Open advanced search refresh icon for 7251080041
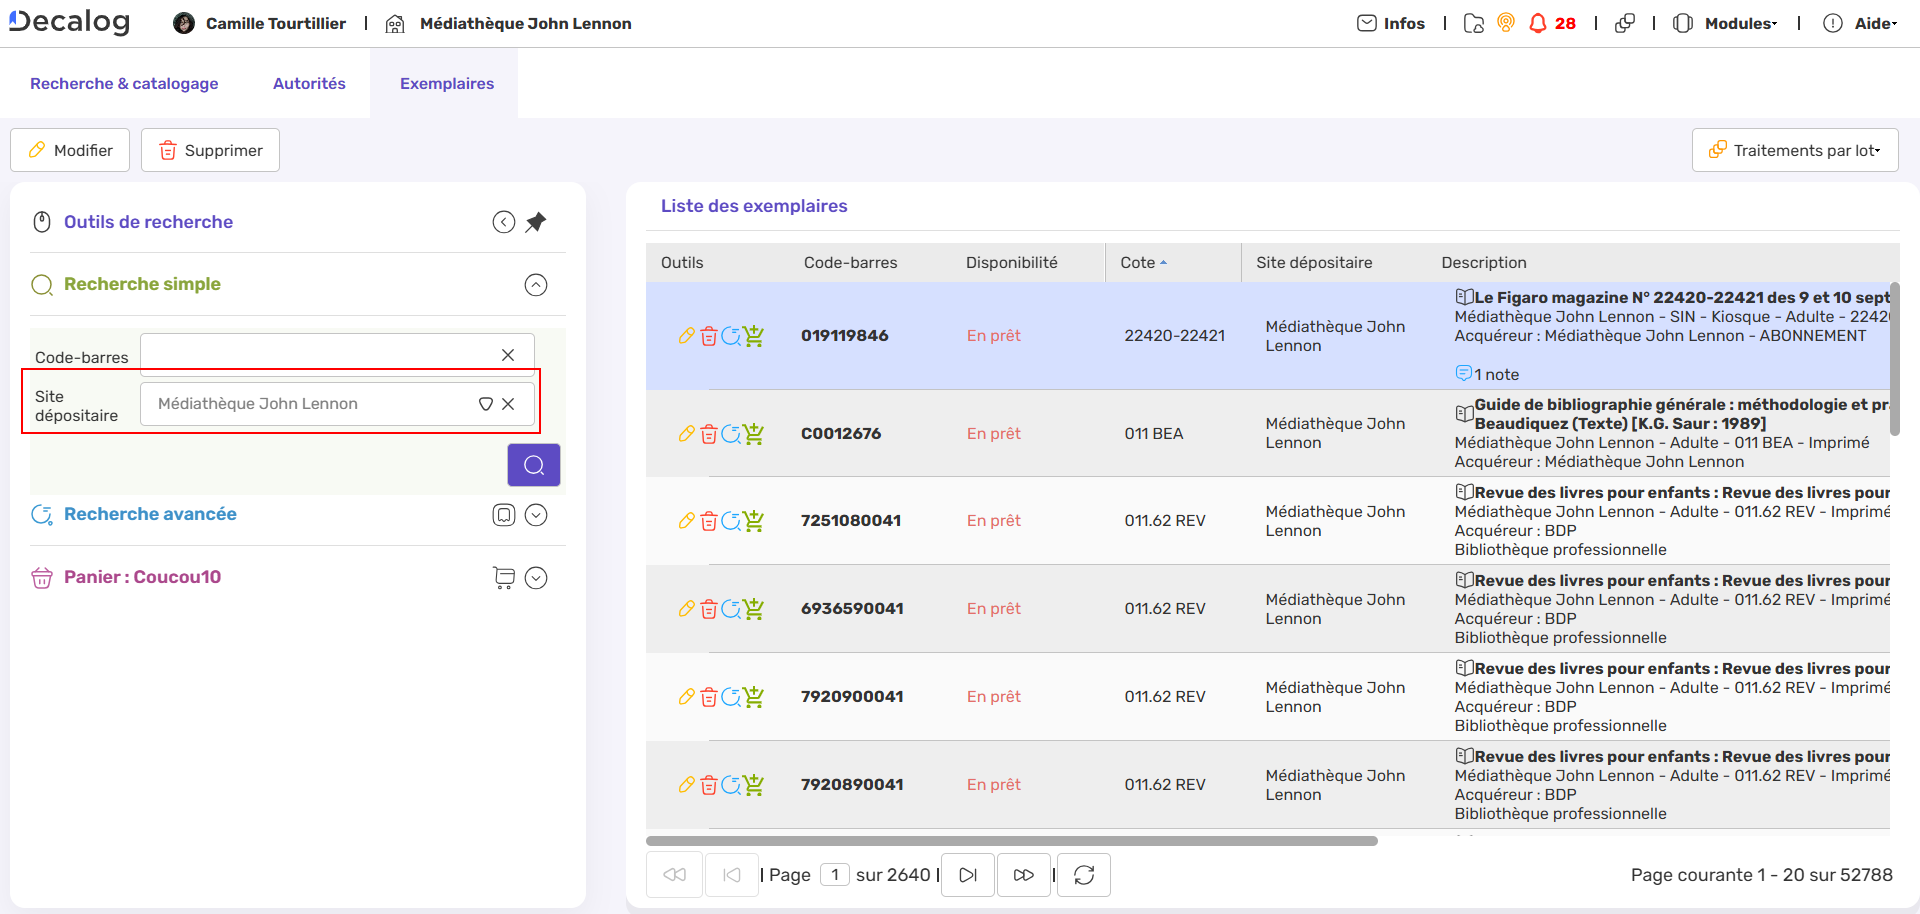Viewport: 1920px width, 914px height. pos(731,520)
